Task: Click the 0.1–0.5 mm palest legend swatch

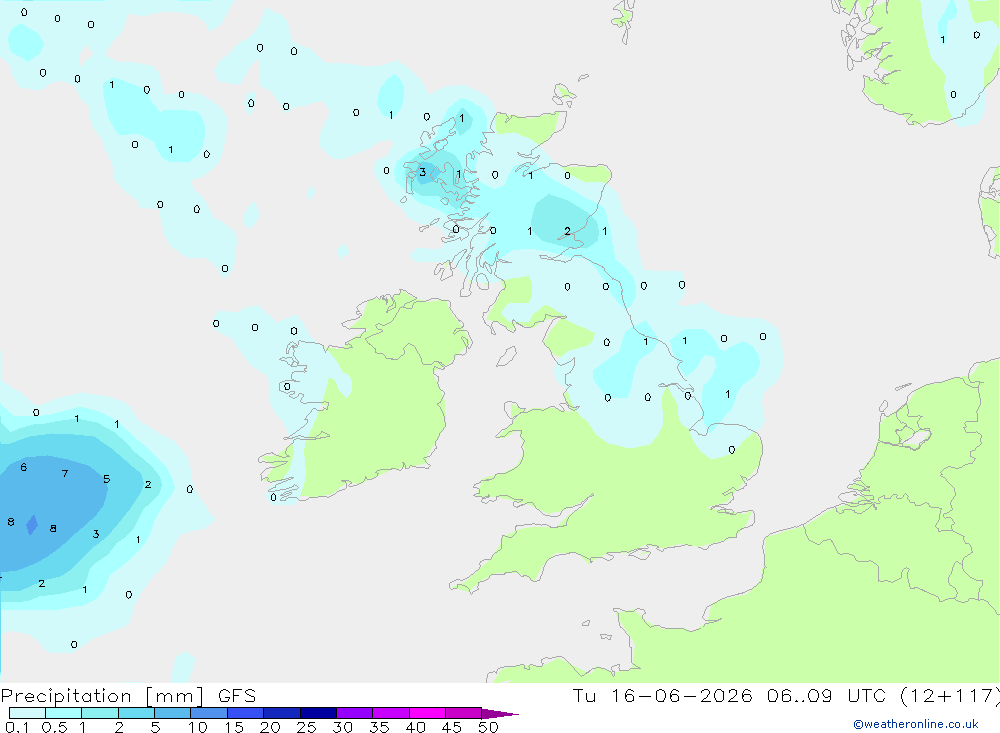Action: [27, 713]
